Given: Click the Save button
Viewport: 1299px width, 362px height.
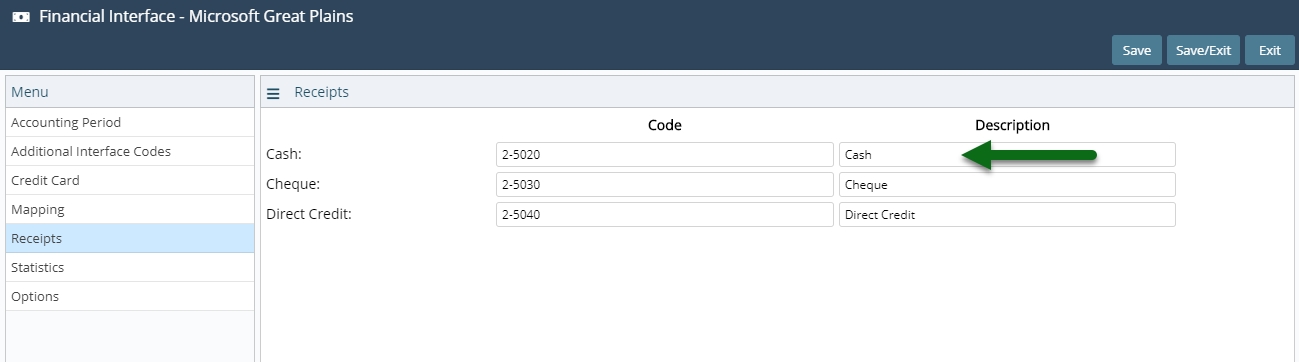Looking at the screenshot, I should 1137,50.
